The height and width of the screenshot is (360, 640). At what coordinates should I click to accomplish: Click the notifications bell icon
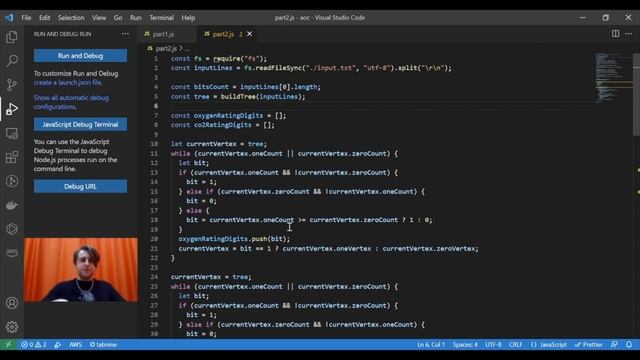click(629, 344)
